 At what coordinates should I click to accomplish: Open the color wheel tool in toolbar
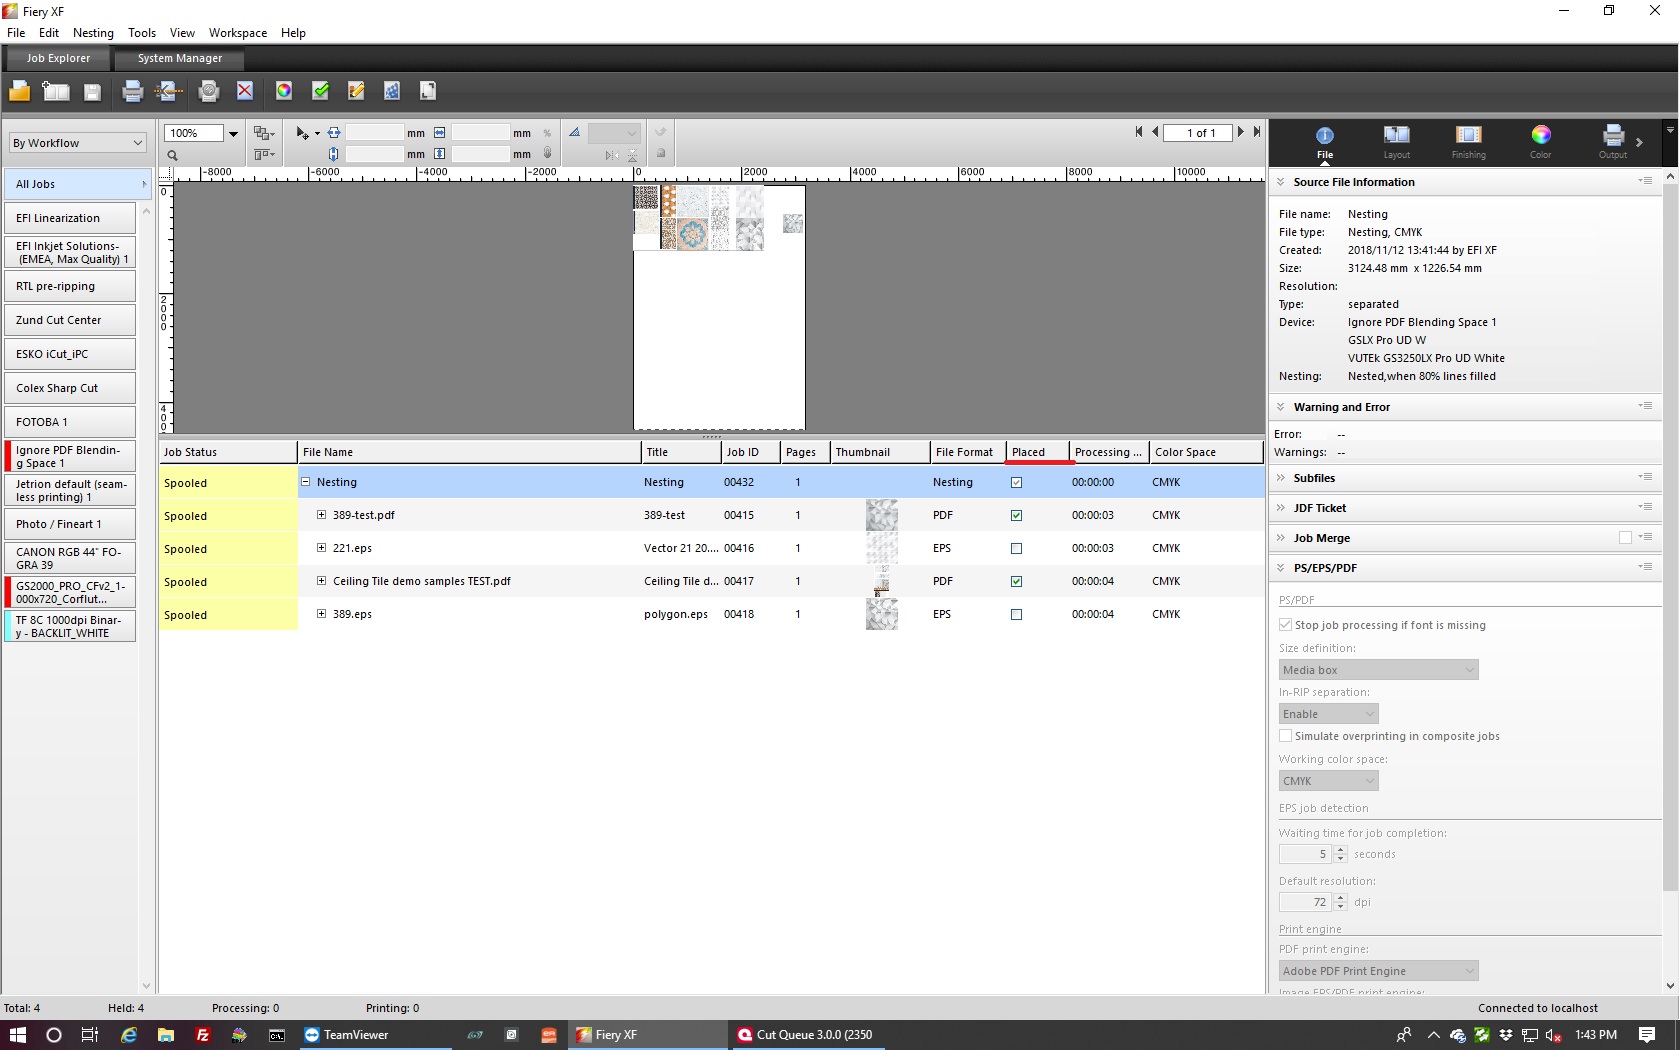coord(284,91)
